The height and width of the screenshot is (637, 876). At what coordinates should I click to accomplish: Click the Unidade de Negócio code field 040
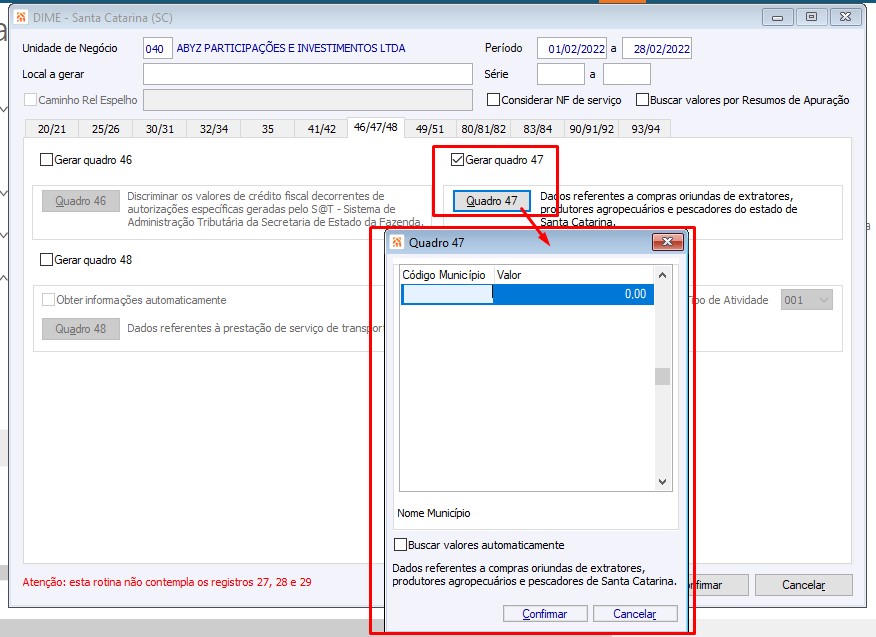tap(157, 49)
